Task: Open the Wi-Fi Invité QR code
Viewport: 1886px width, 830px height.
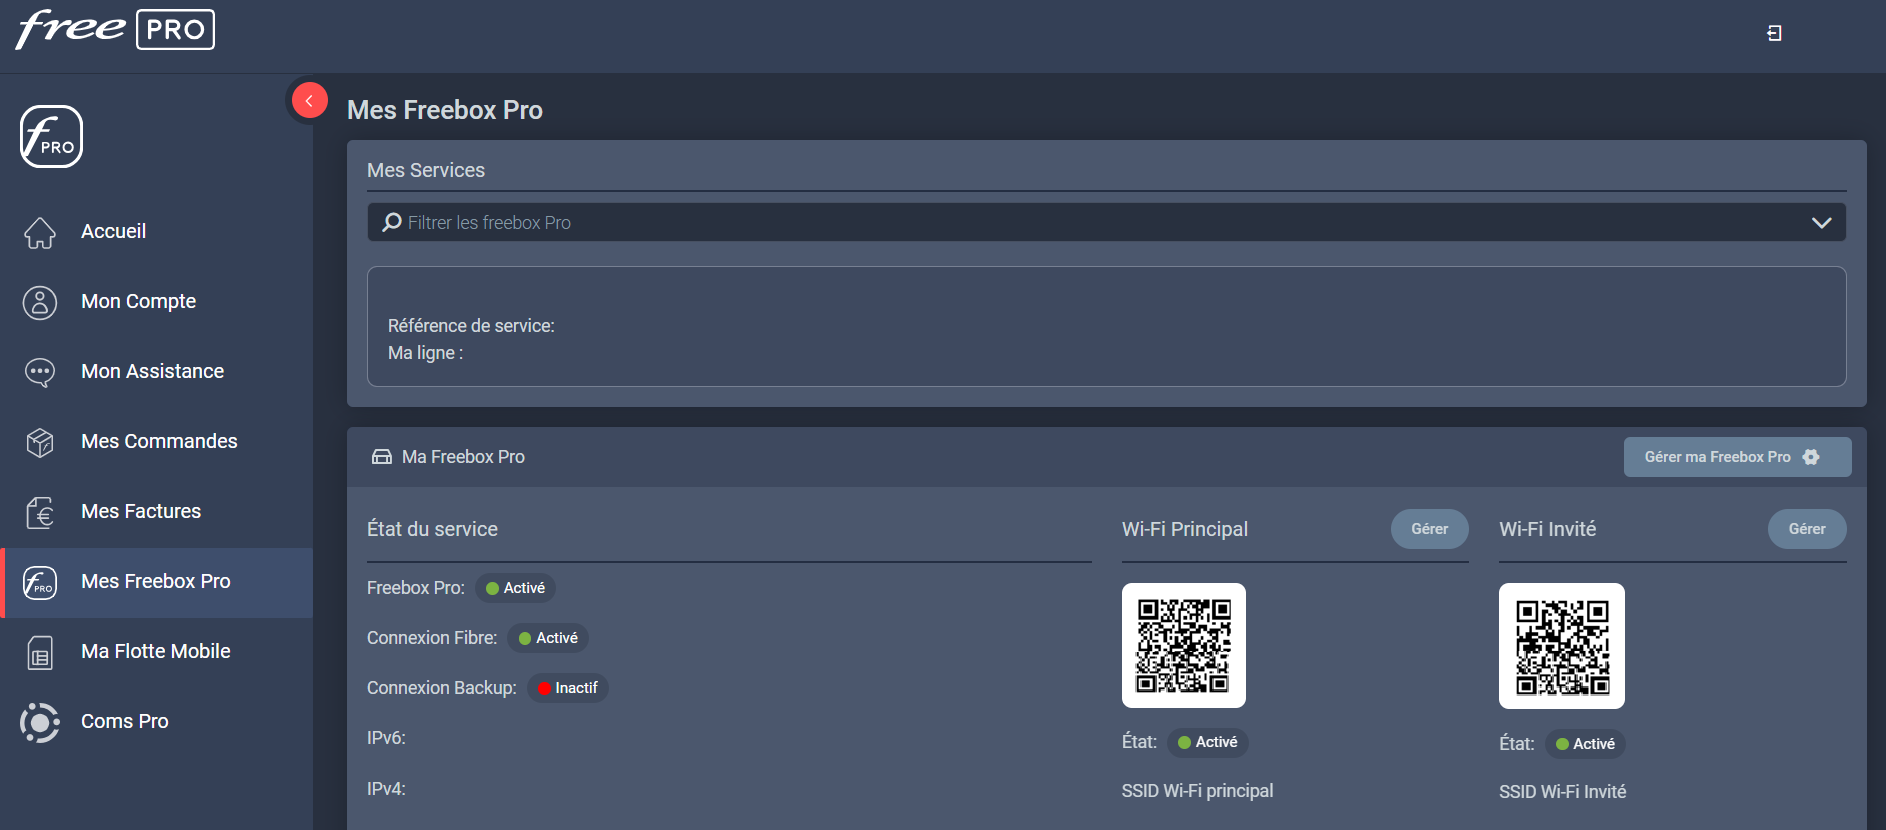Action: 1562,646
